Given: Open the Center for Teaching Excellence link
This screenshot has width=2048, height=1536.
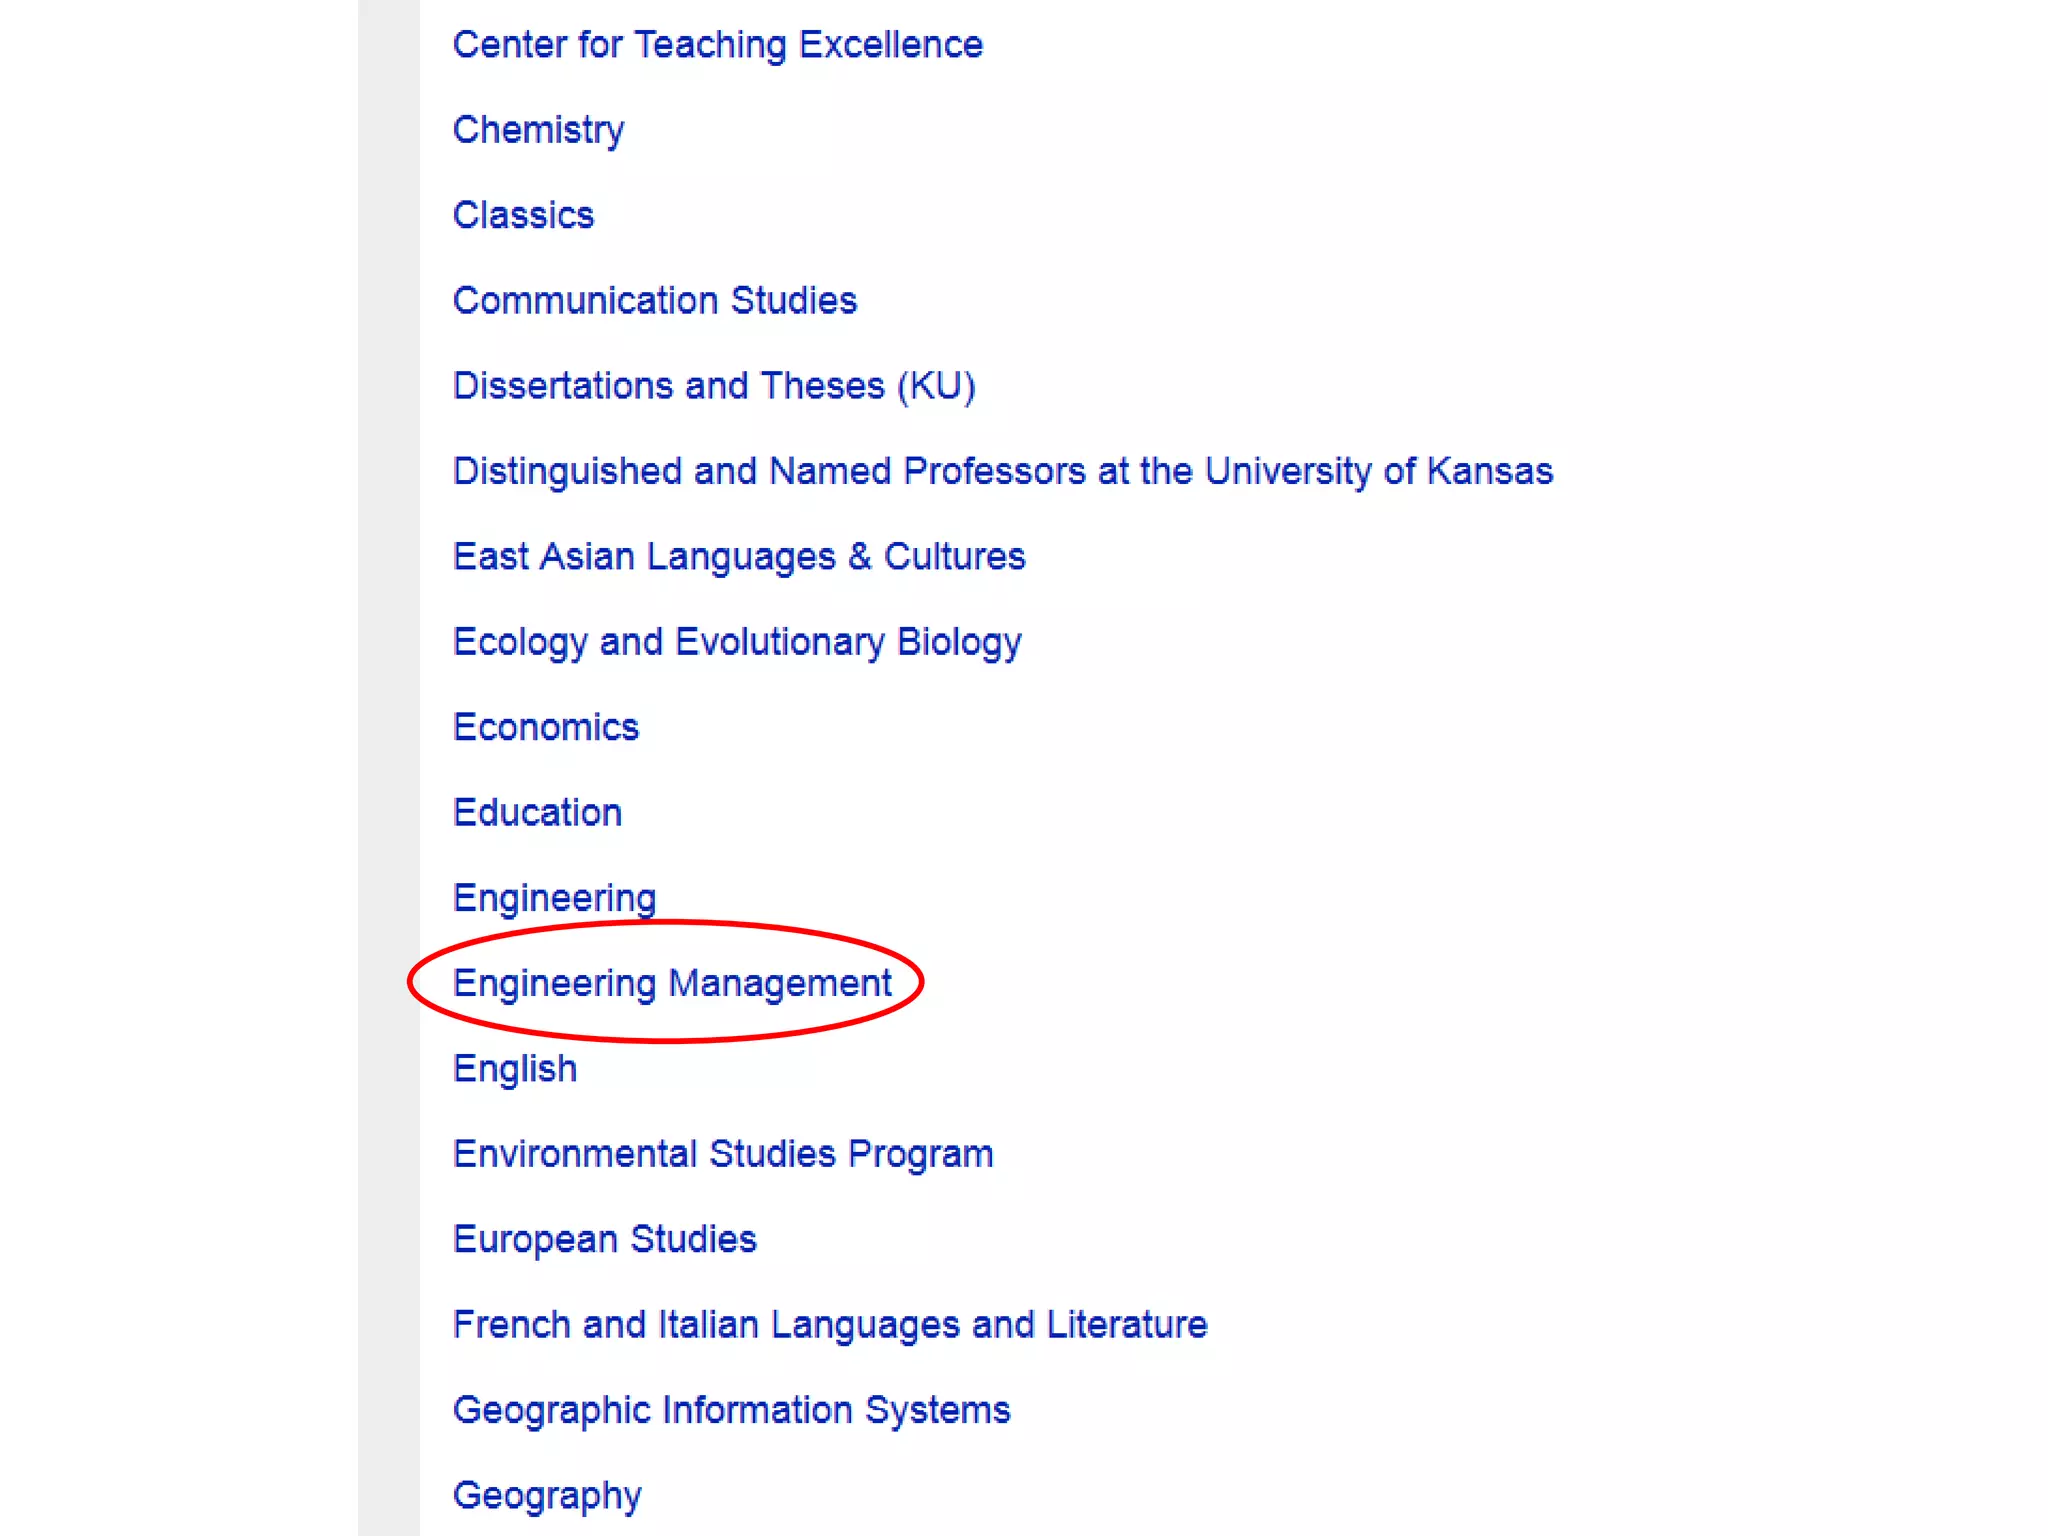Looking at the screenshot, I should [717, 45].
